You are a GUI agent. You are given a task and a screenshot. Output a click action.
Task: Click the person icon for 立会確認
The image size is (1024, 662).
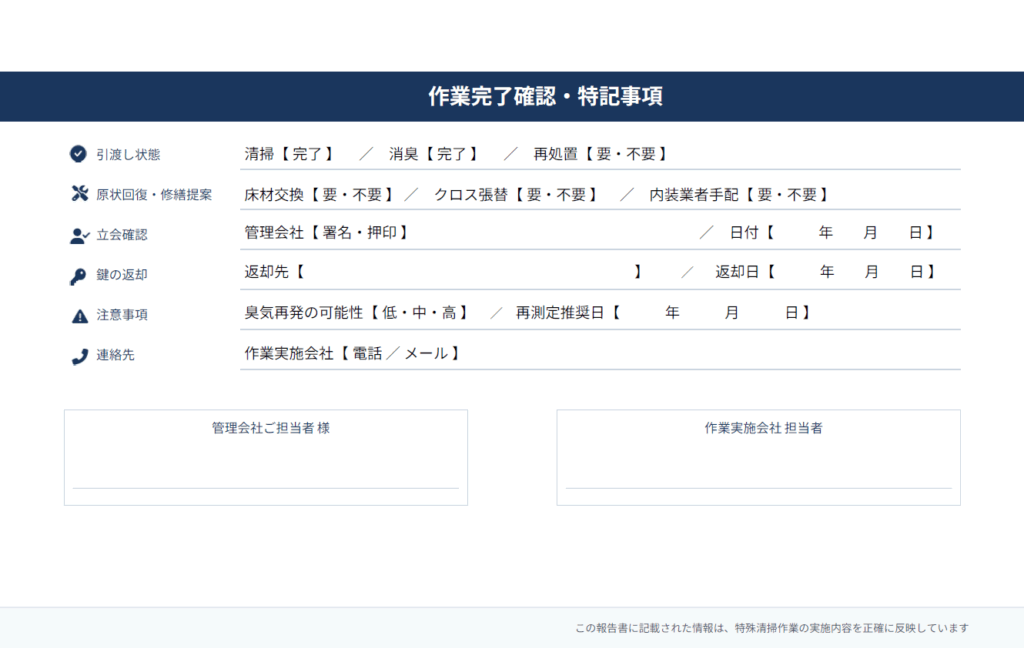pos(78,235)
